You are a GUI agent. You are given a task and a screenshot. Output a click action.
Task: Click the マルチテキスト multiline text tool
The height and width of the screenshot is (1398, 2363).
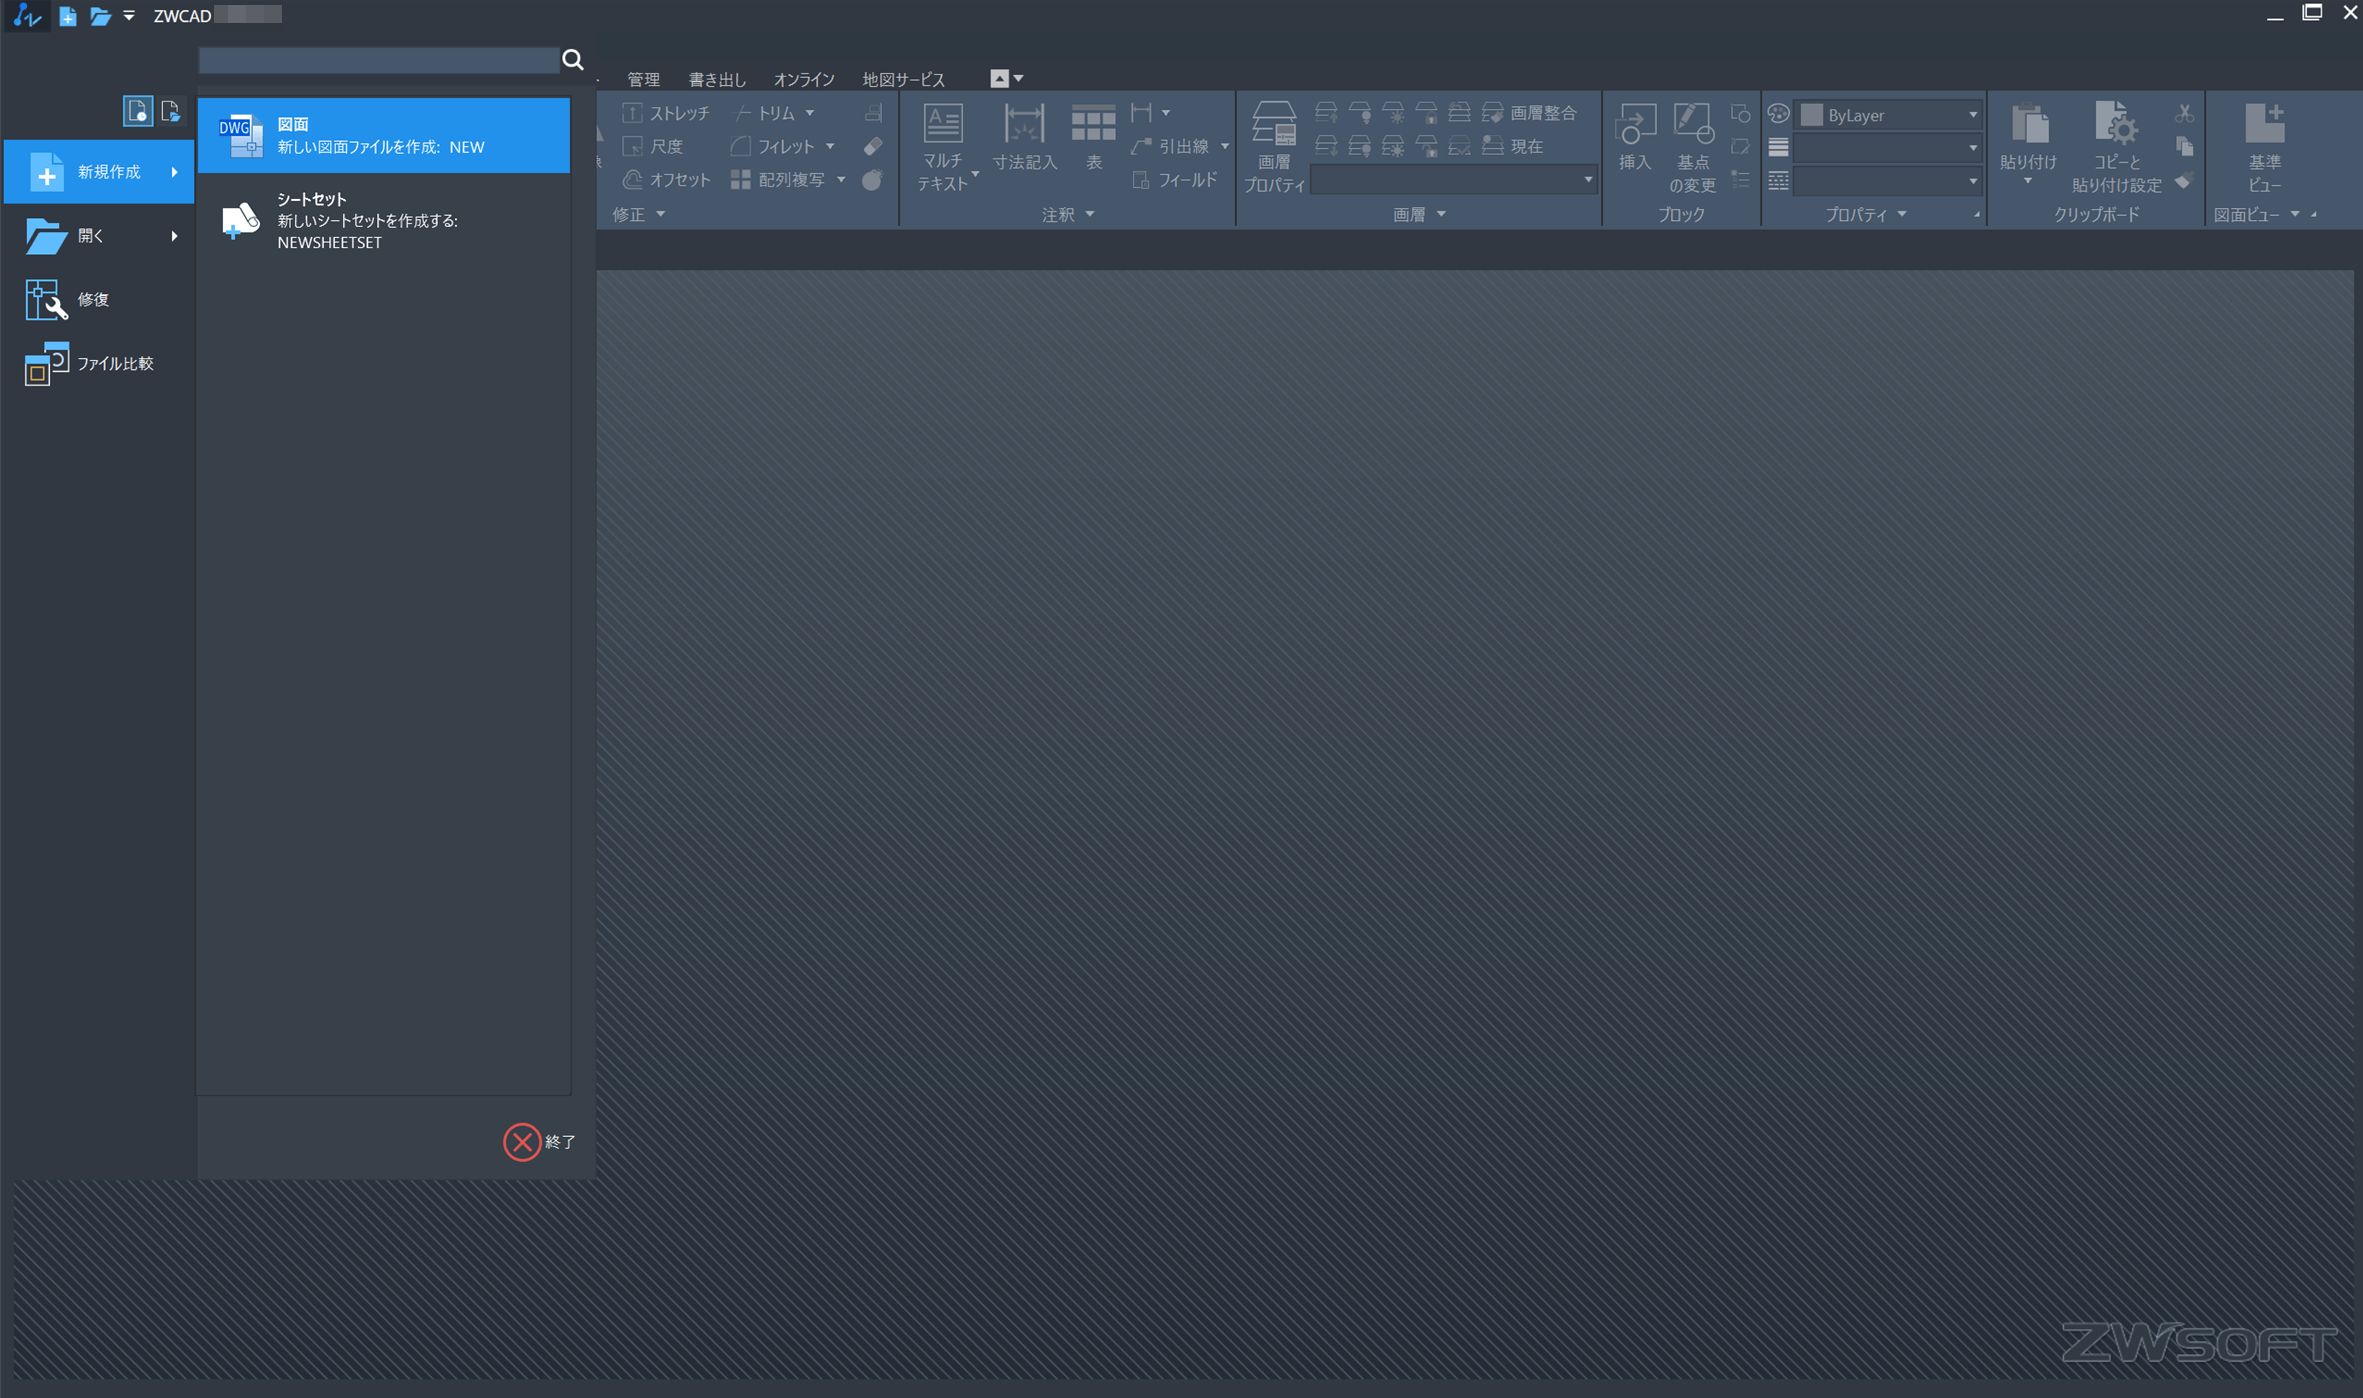click(x=944, y=147)
